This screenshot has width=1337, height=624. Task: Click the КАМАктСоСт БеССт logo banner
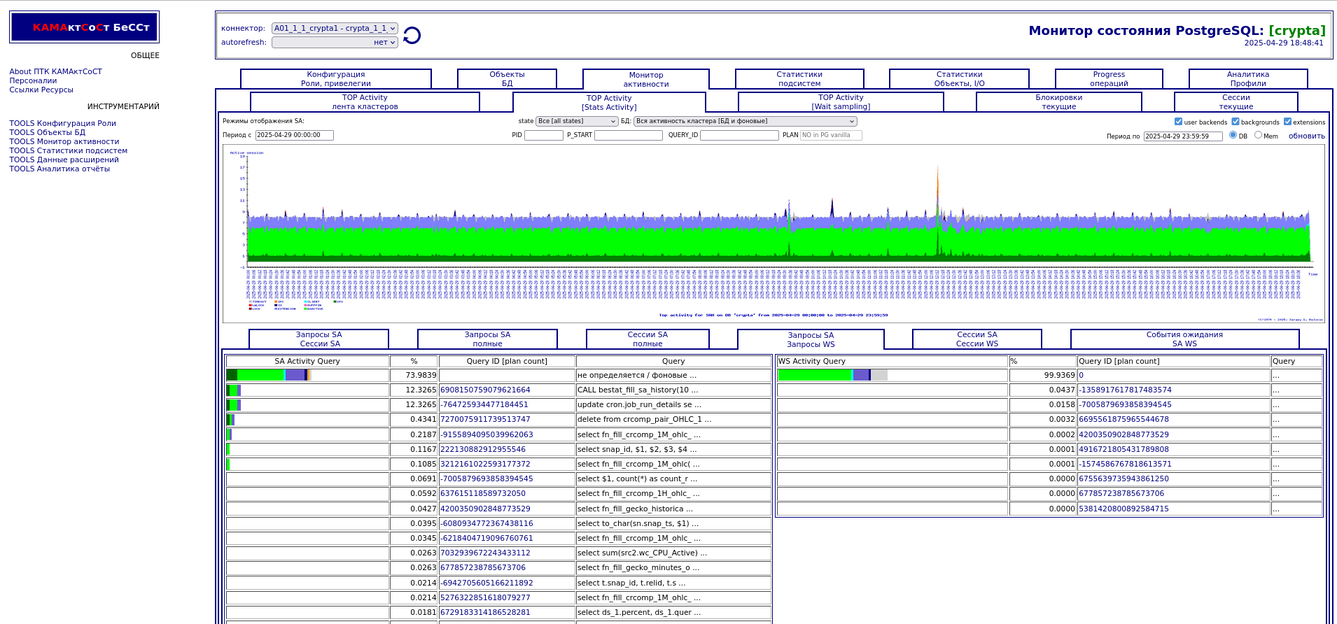click(x=84, y=28)
